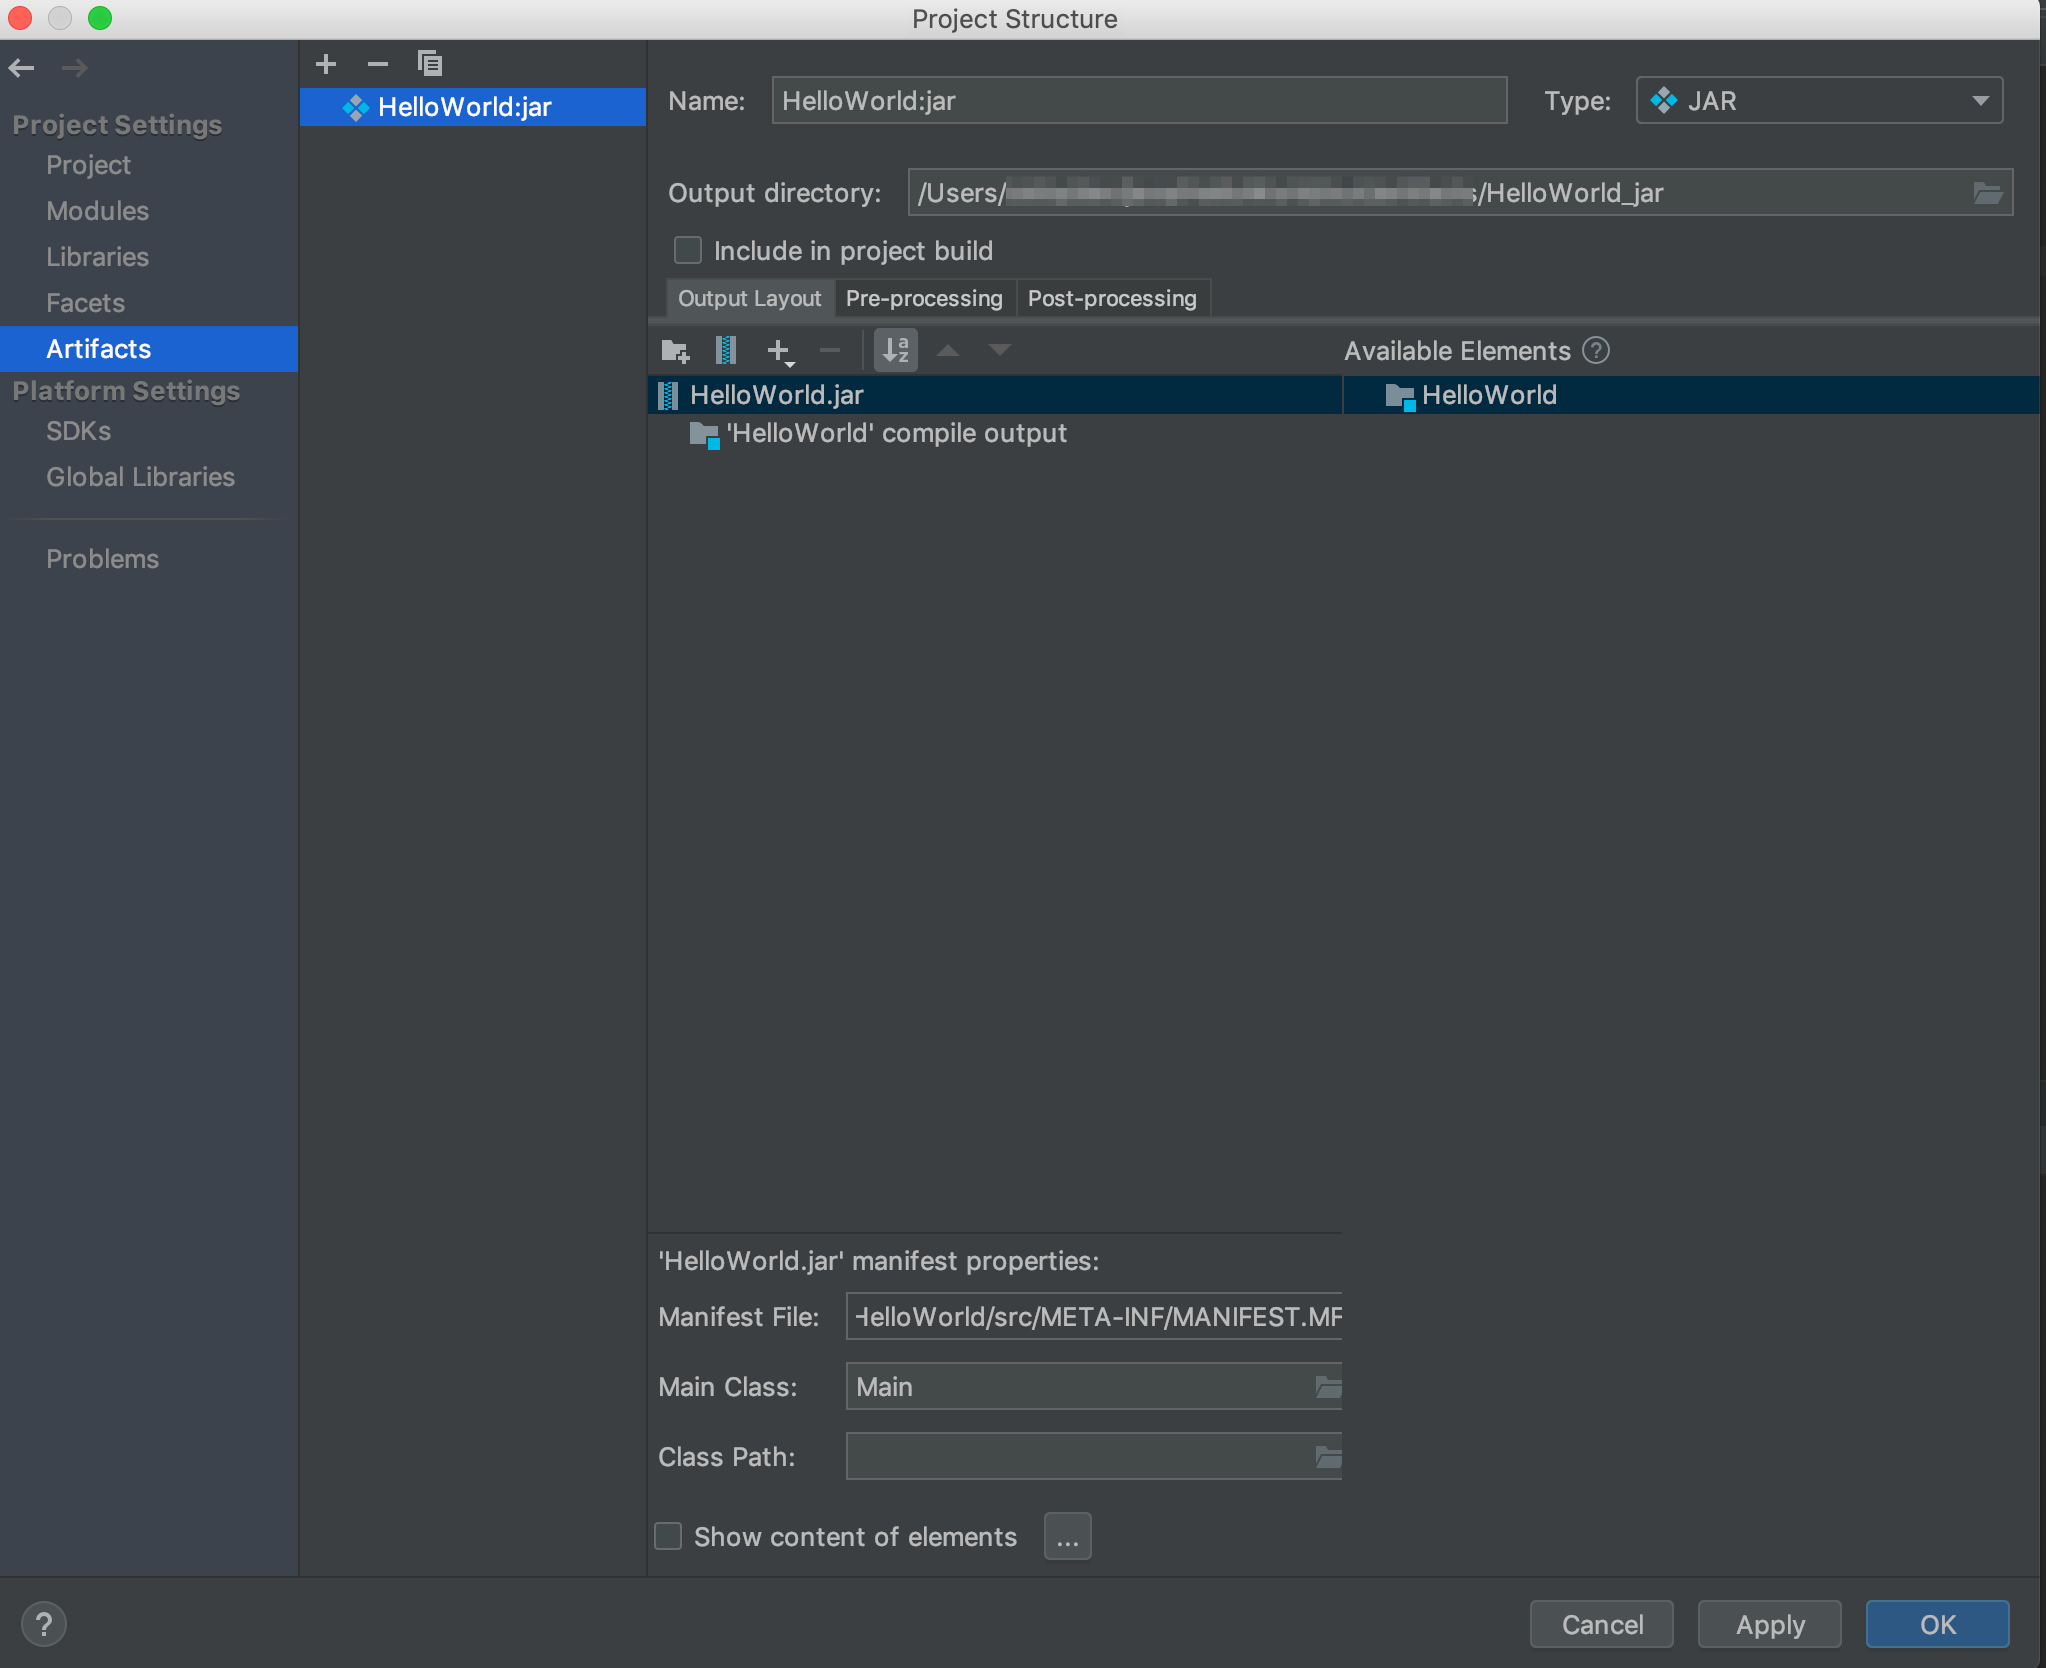The width and height of the screenshot is (2046, 1668).
Task: Select 'HelloWorld' compile output tree item
Action: point(896,433)
